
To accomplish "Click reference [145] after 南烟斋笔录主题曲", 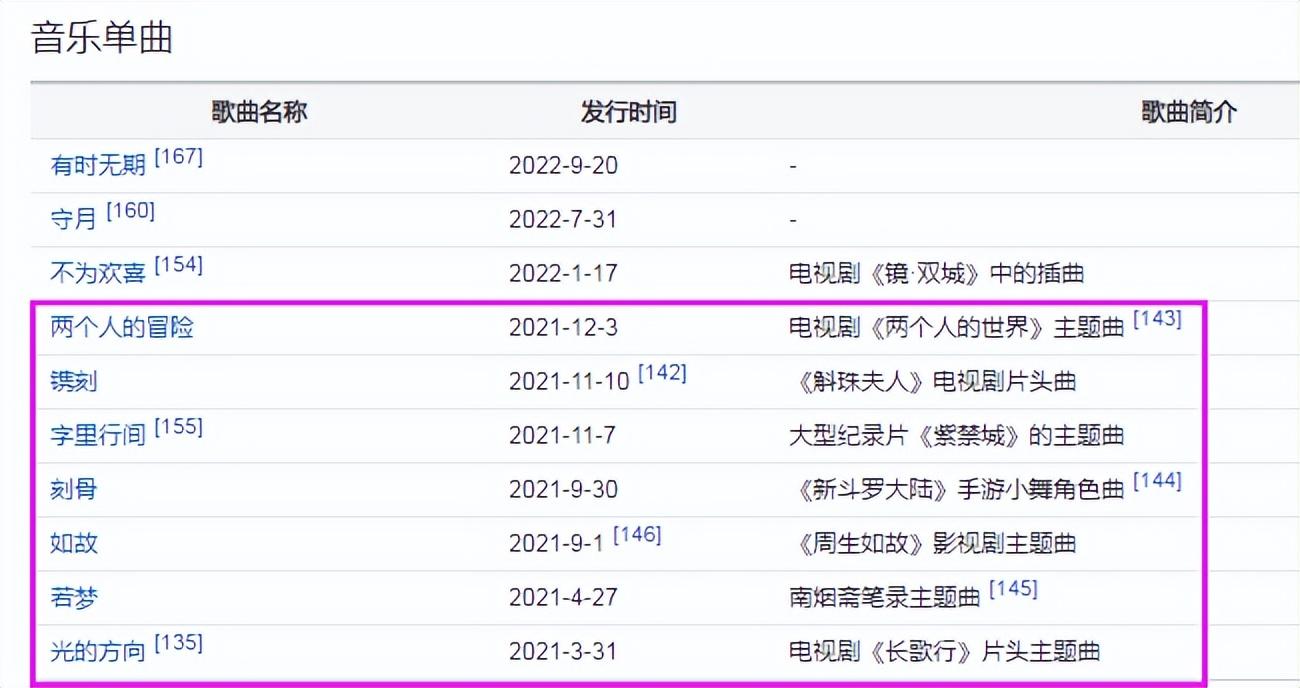I will (x=1013, y=589).
